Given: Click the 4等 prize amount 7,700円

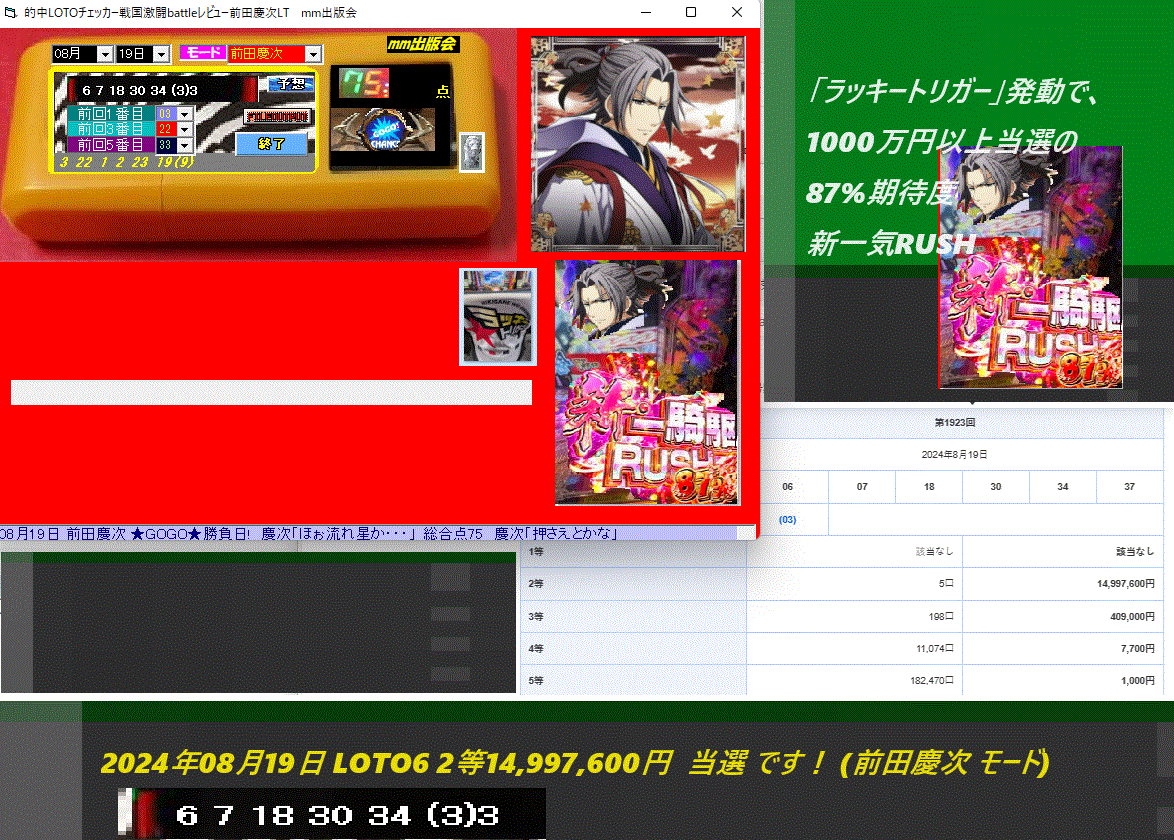Looking at the screenshot, I should point(1137,649).
